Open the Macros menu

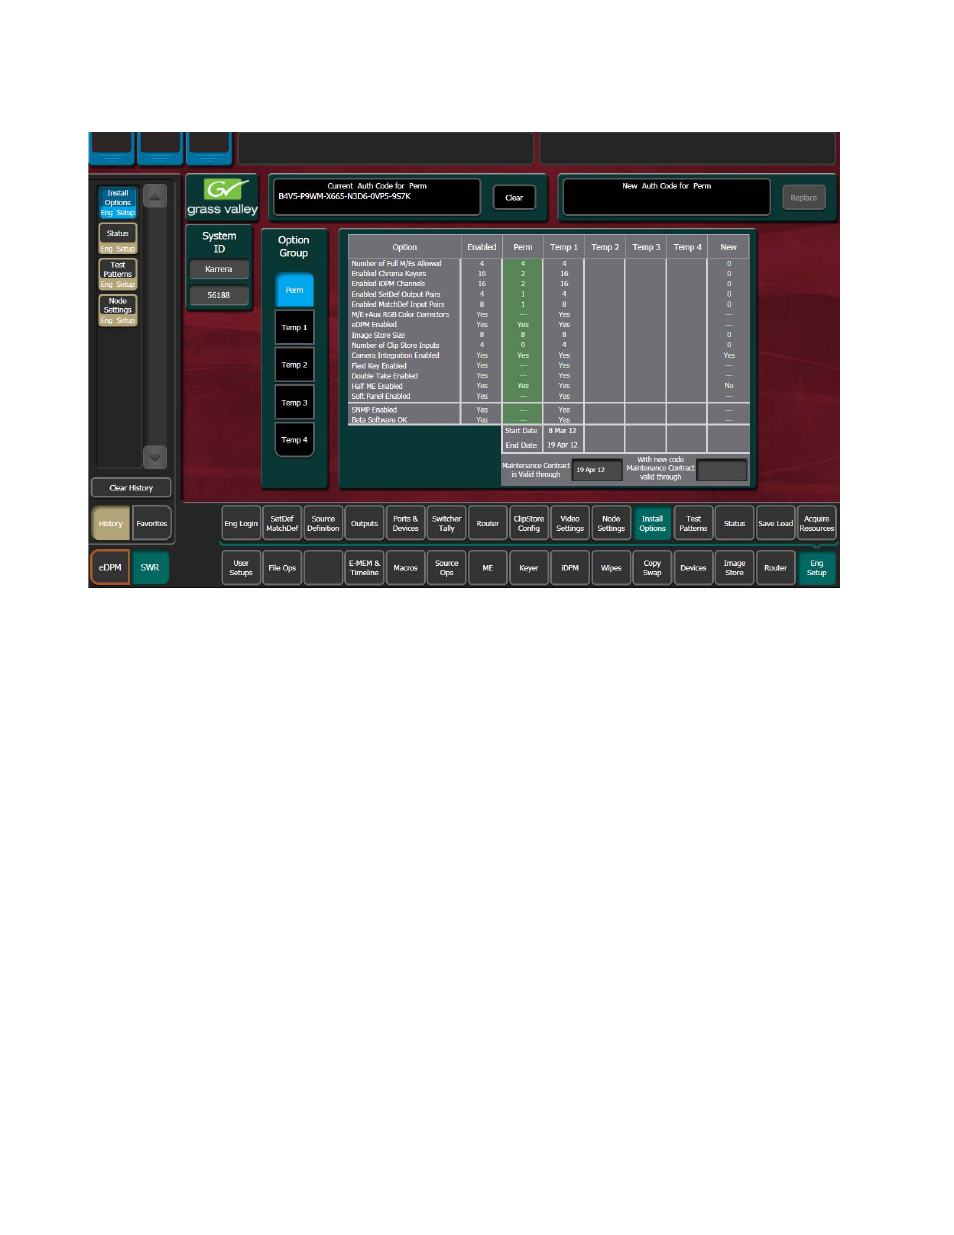[405, 567]
